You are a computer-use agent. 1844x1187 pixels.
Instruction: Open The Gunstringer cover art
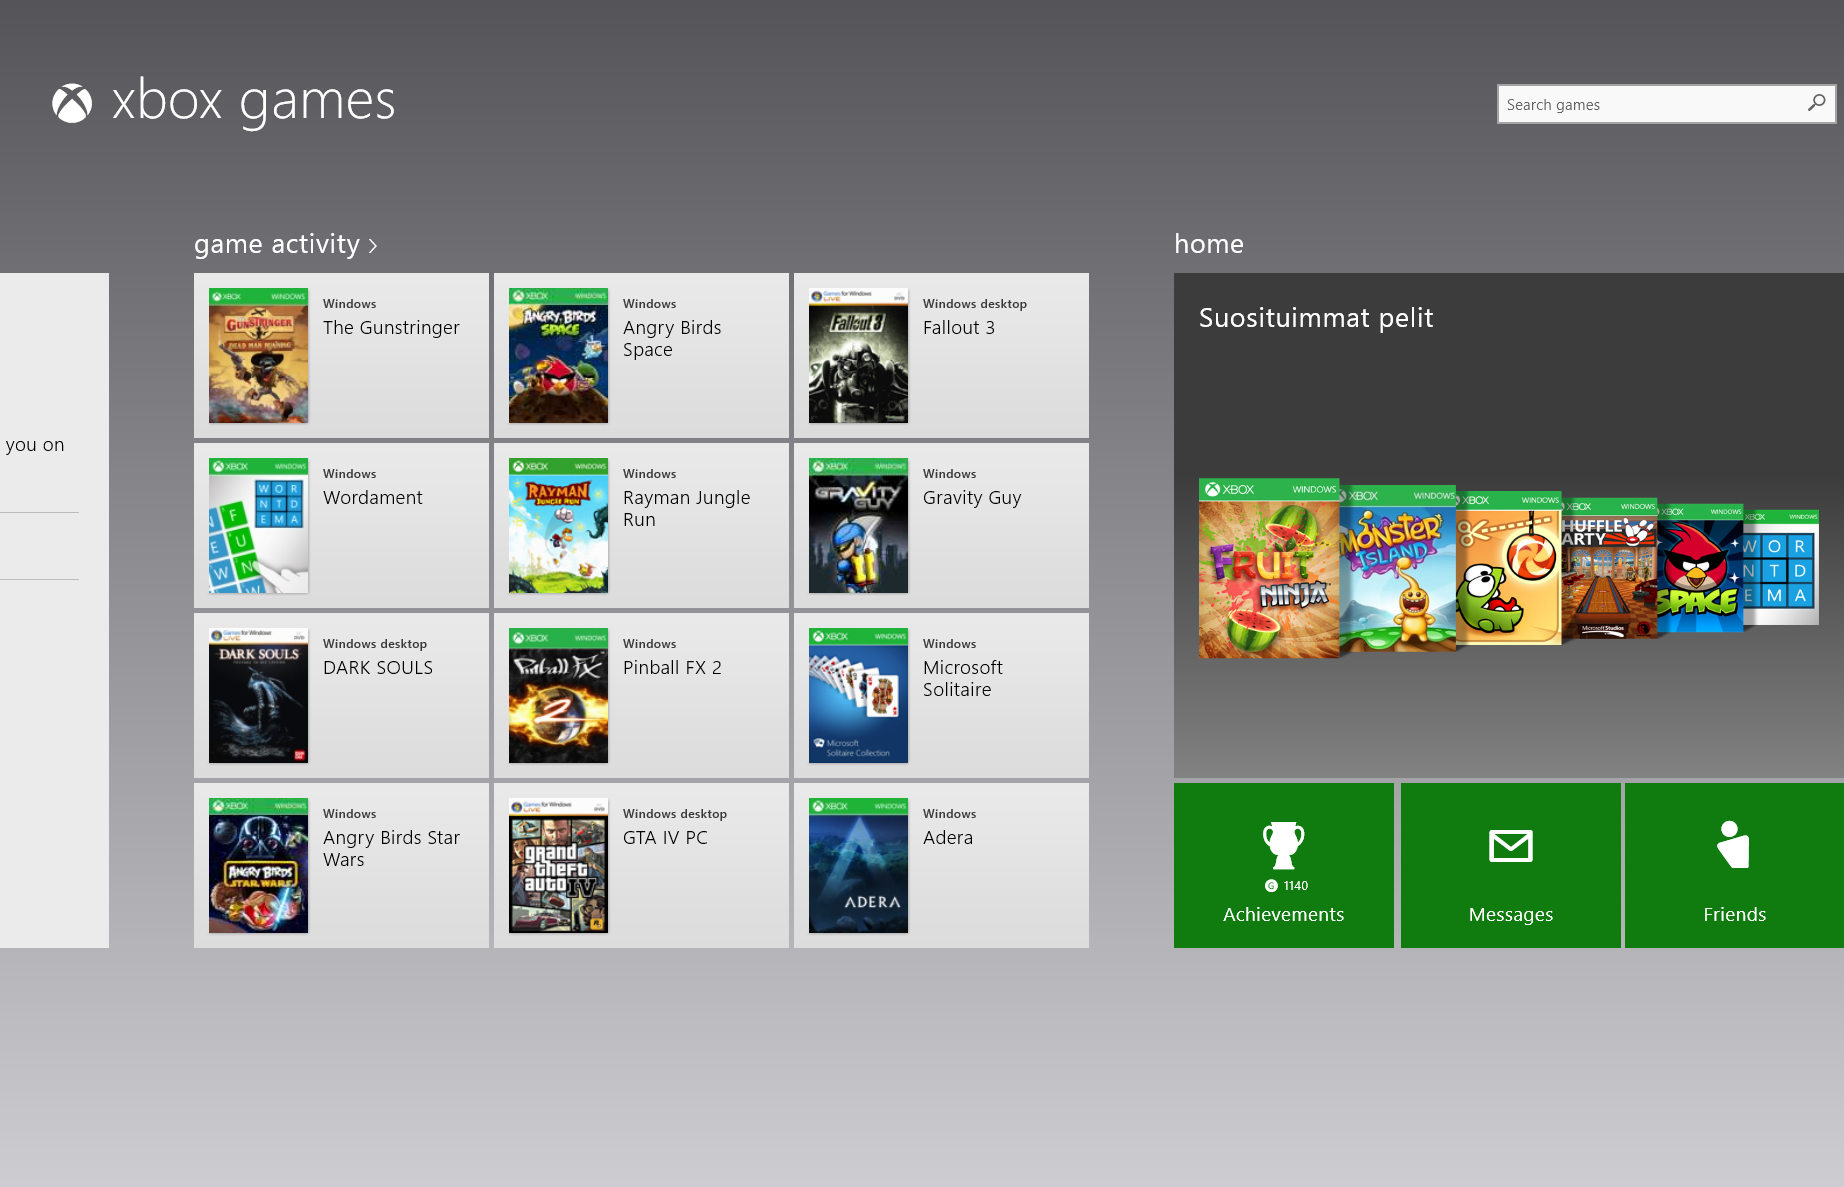point(258,356)
